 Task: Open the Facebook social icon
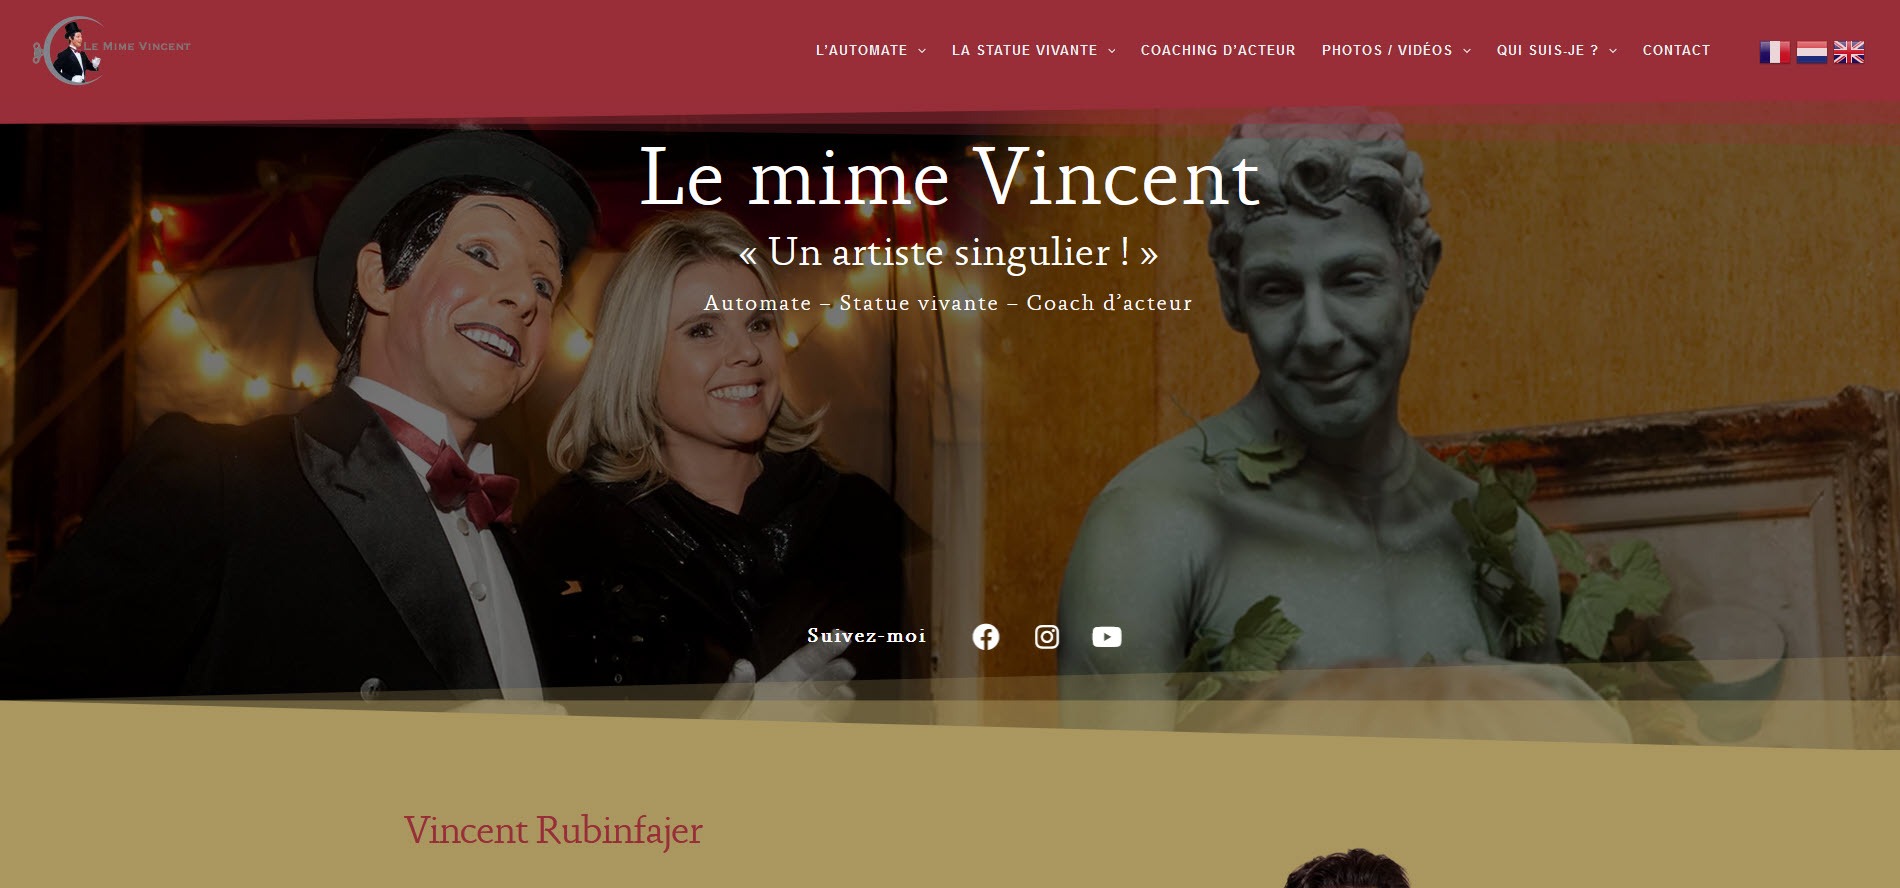point(985,637)
